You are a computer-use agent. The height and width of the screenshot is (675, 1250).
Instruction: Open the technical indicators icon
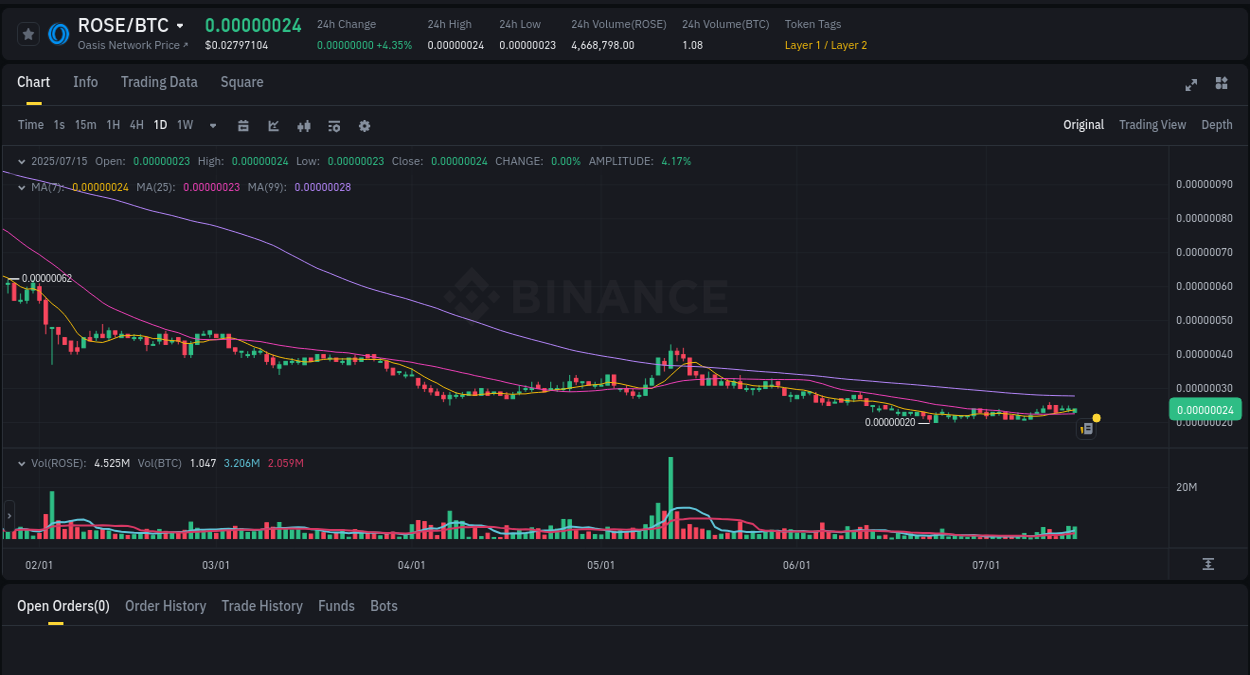pos(334,126)
